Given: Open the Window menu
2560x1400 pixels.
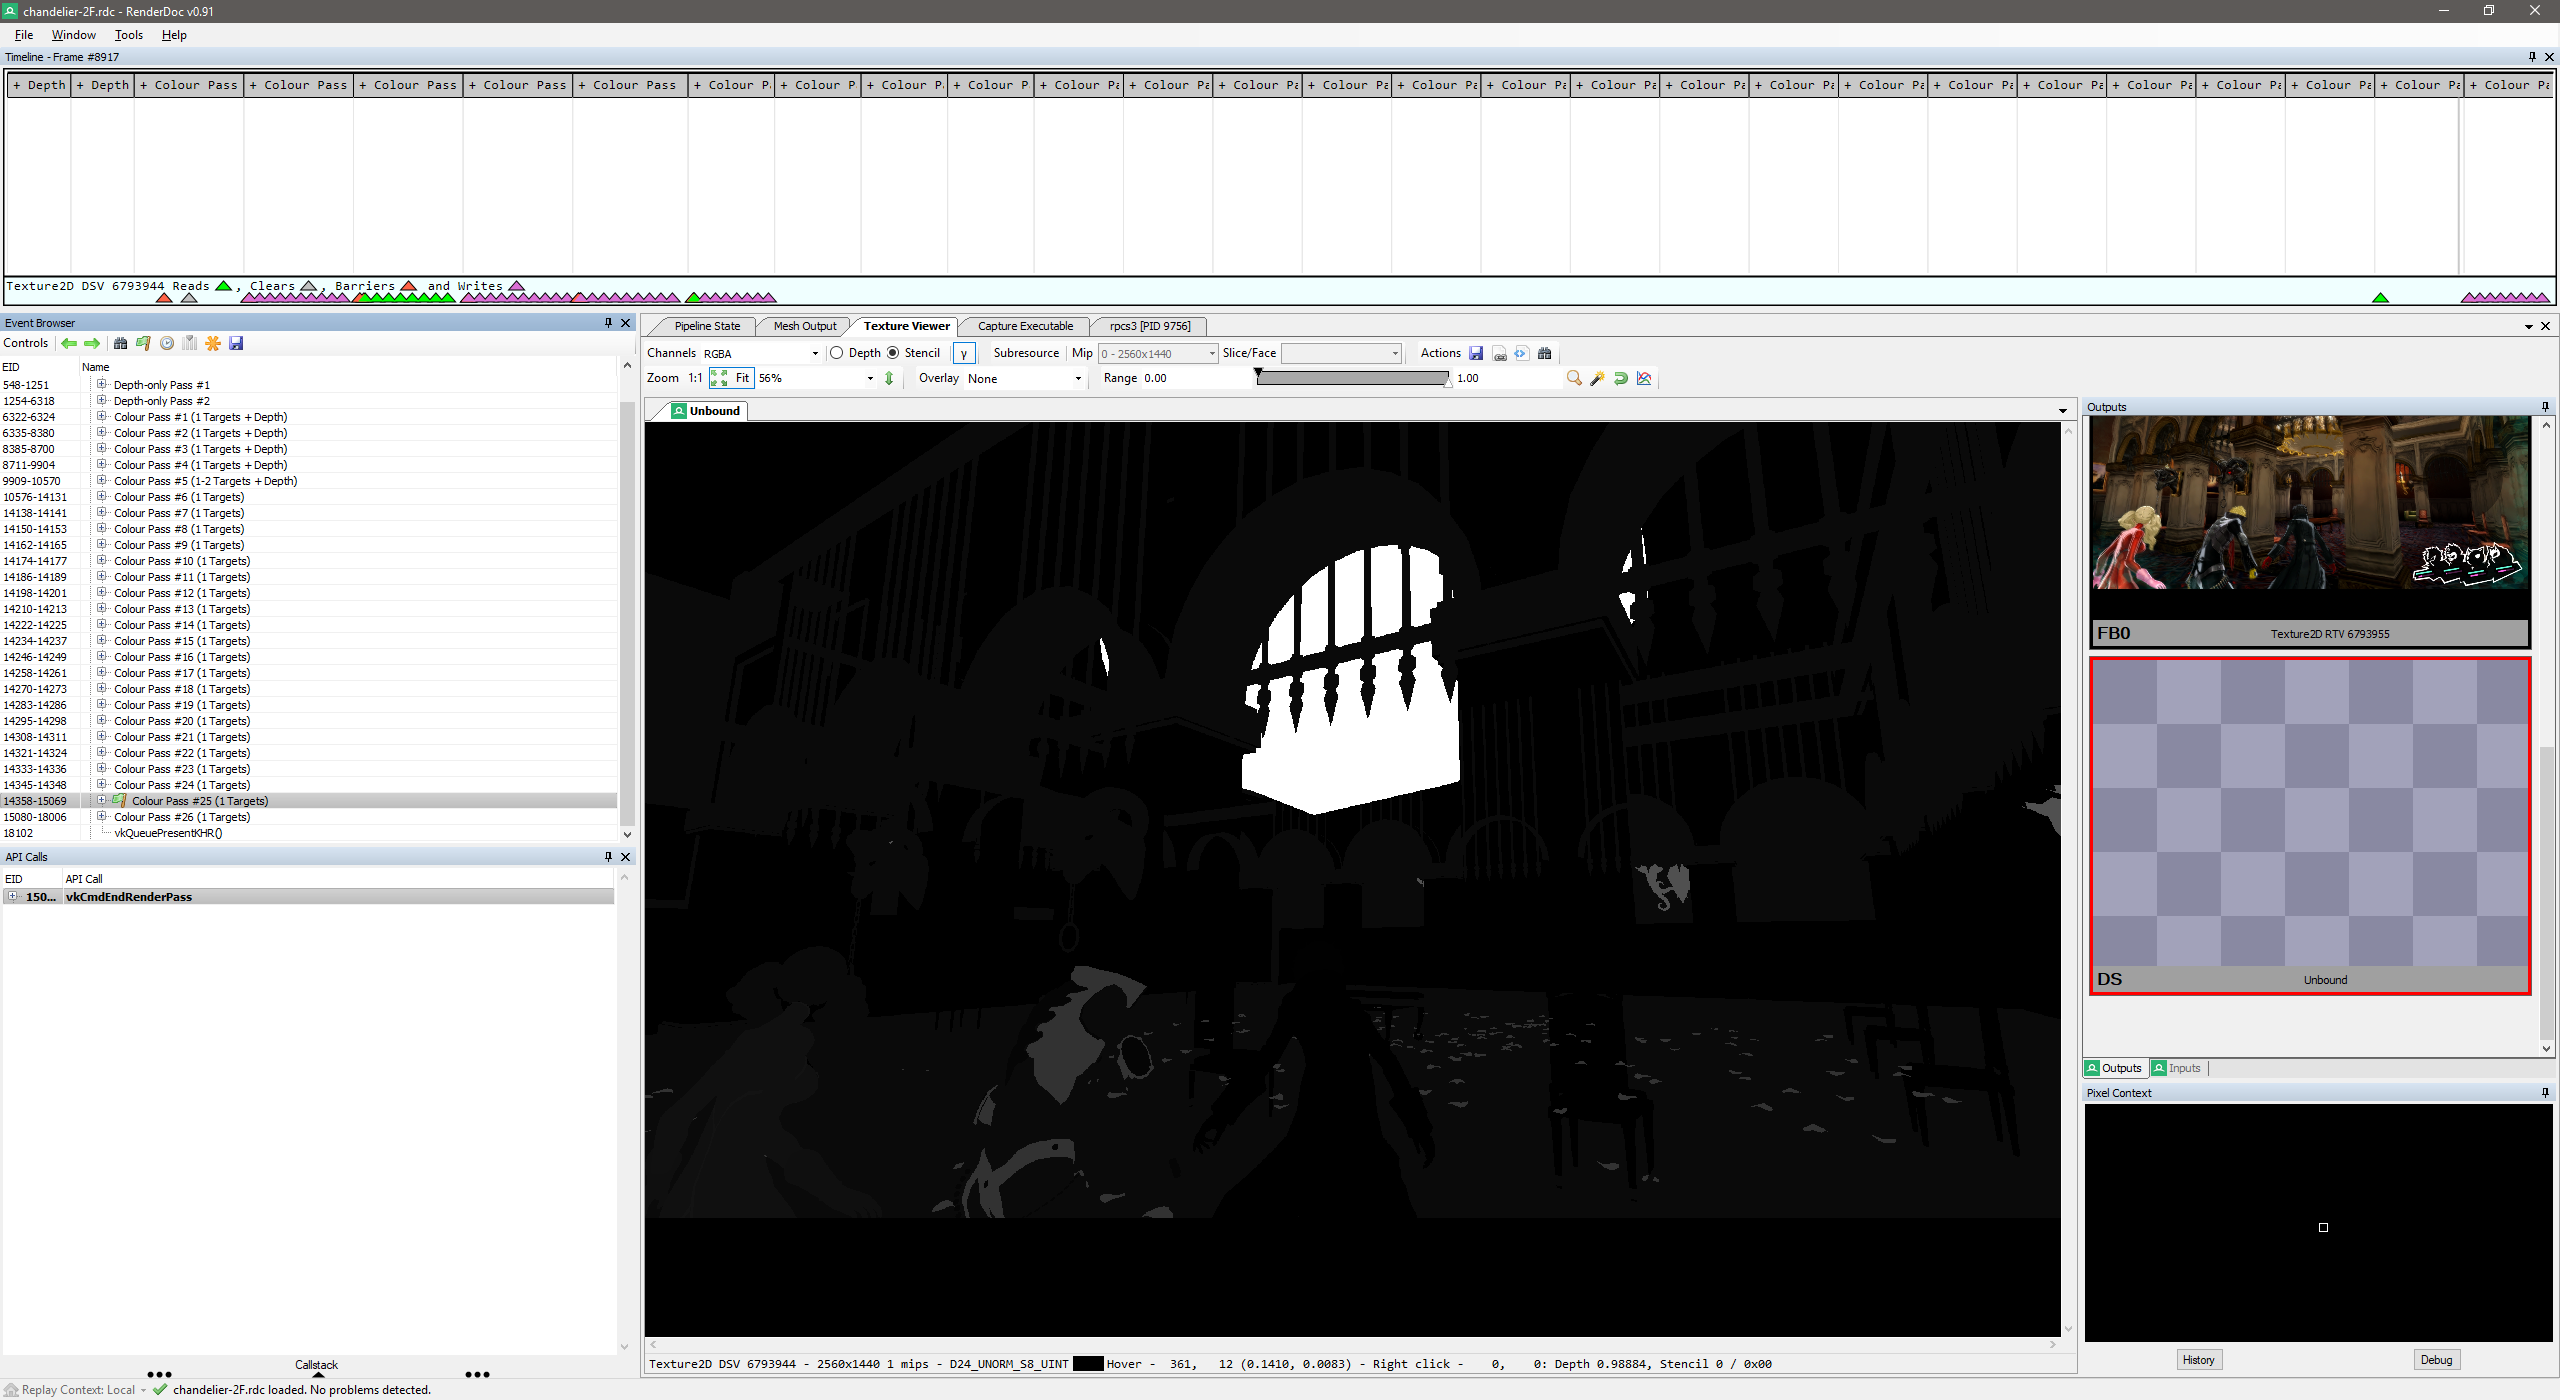Looking at the screenshot, I should pos(73,35).
